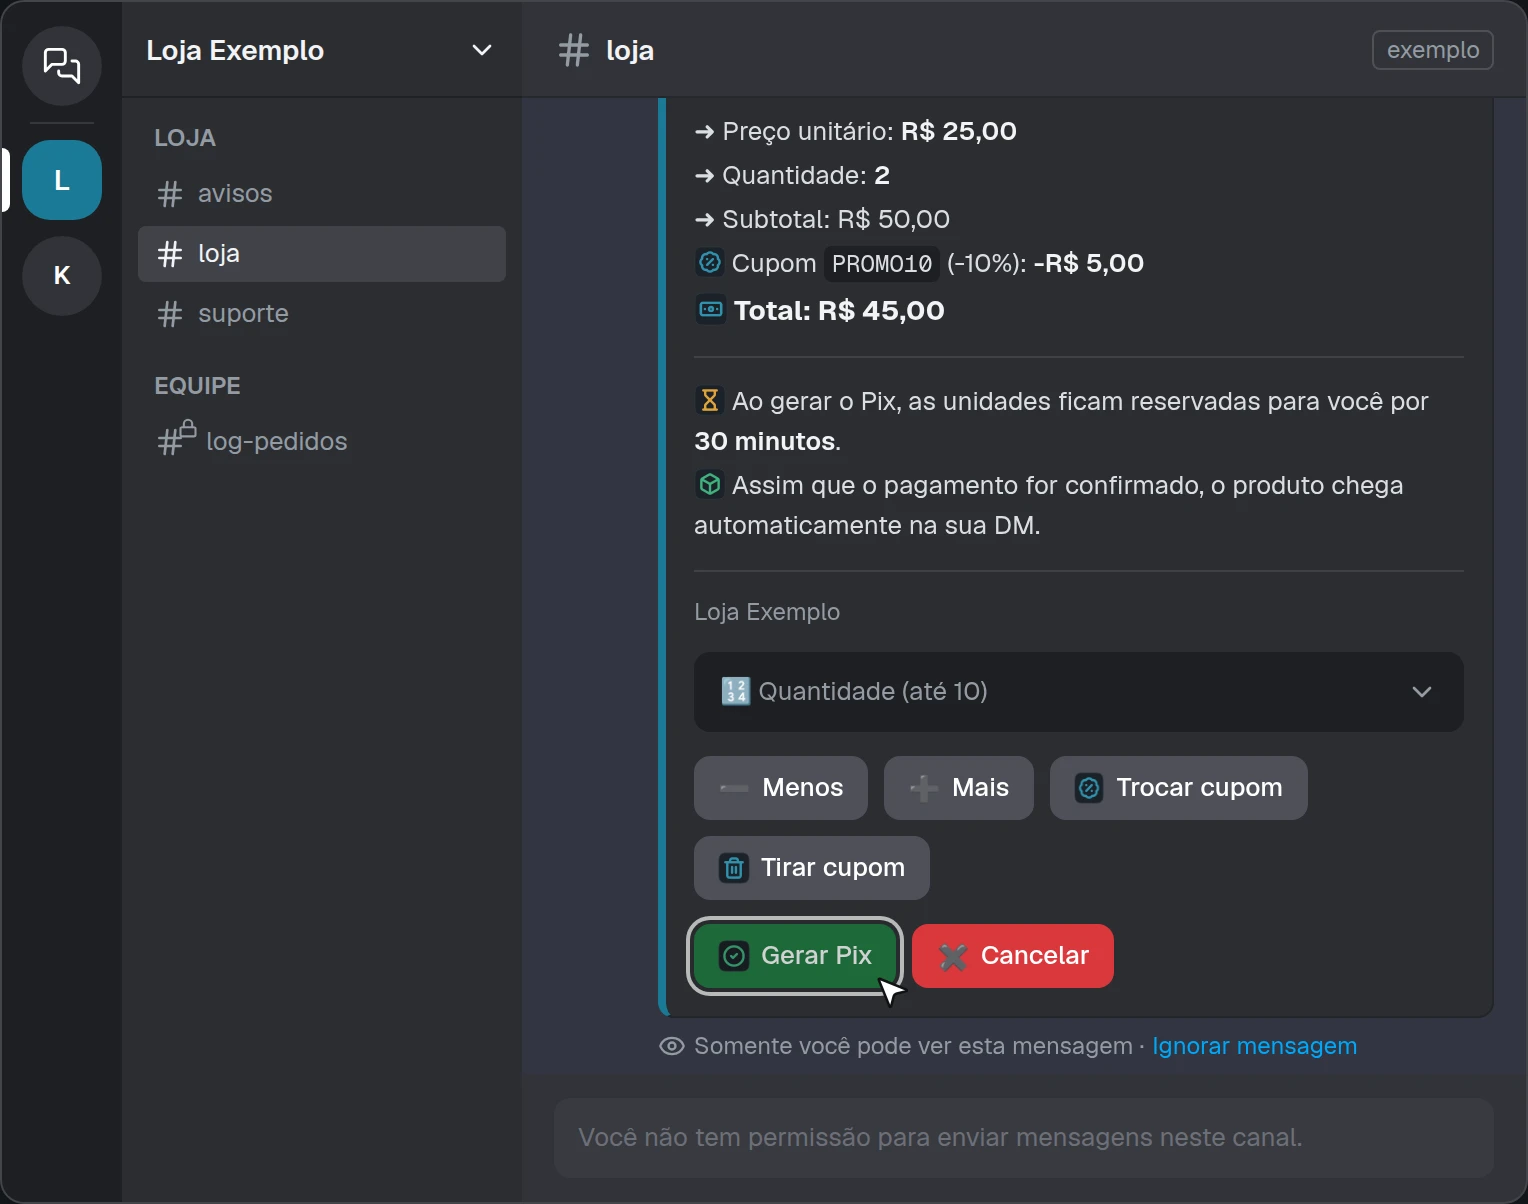Screen dimensions: 1528x1204
Task: Open direct messages via chat bubbles icon
Action: (x=62, y=66)
